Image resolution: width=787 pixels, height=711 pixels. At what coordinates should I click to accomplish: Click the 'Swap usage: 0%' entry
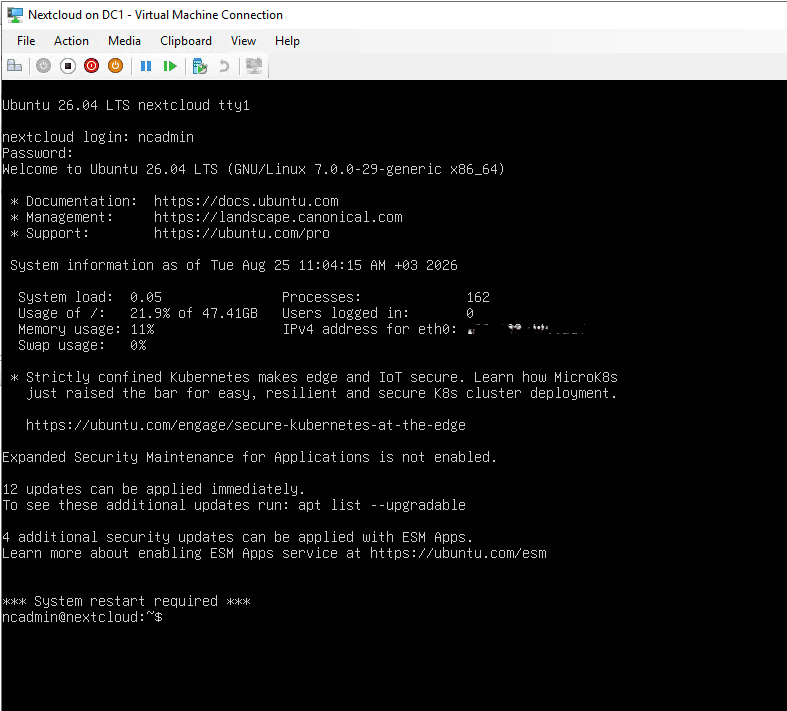[x=82, y=345]
